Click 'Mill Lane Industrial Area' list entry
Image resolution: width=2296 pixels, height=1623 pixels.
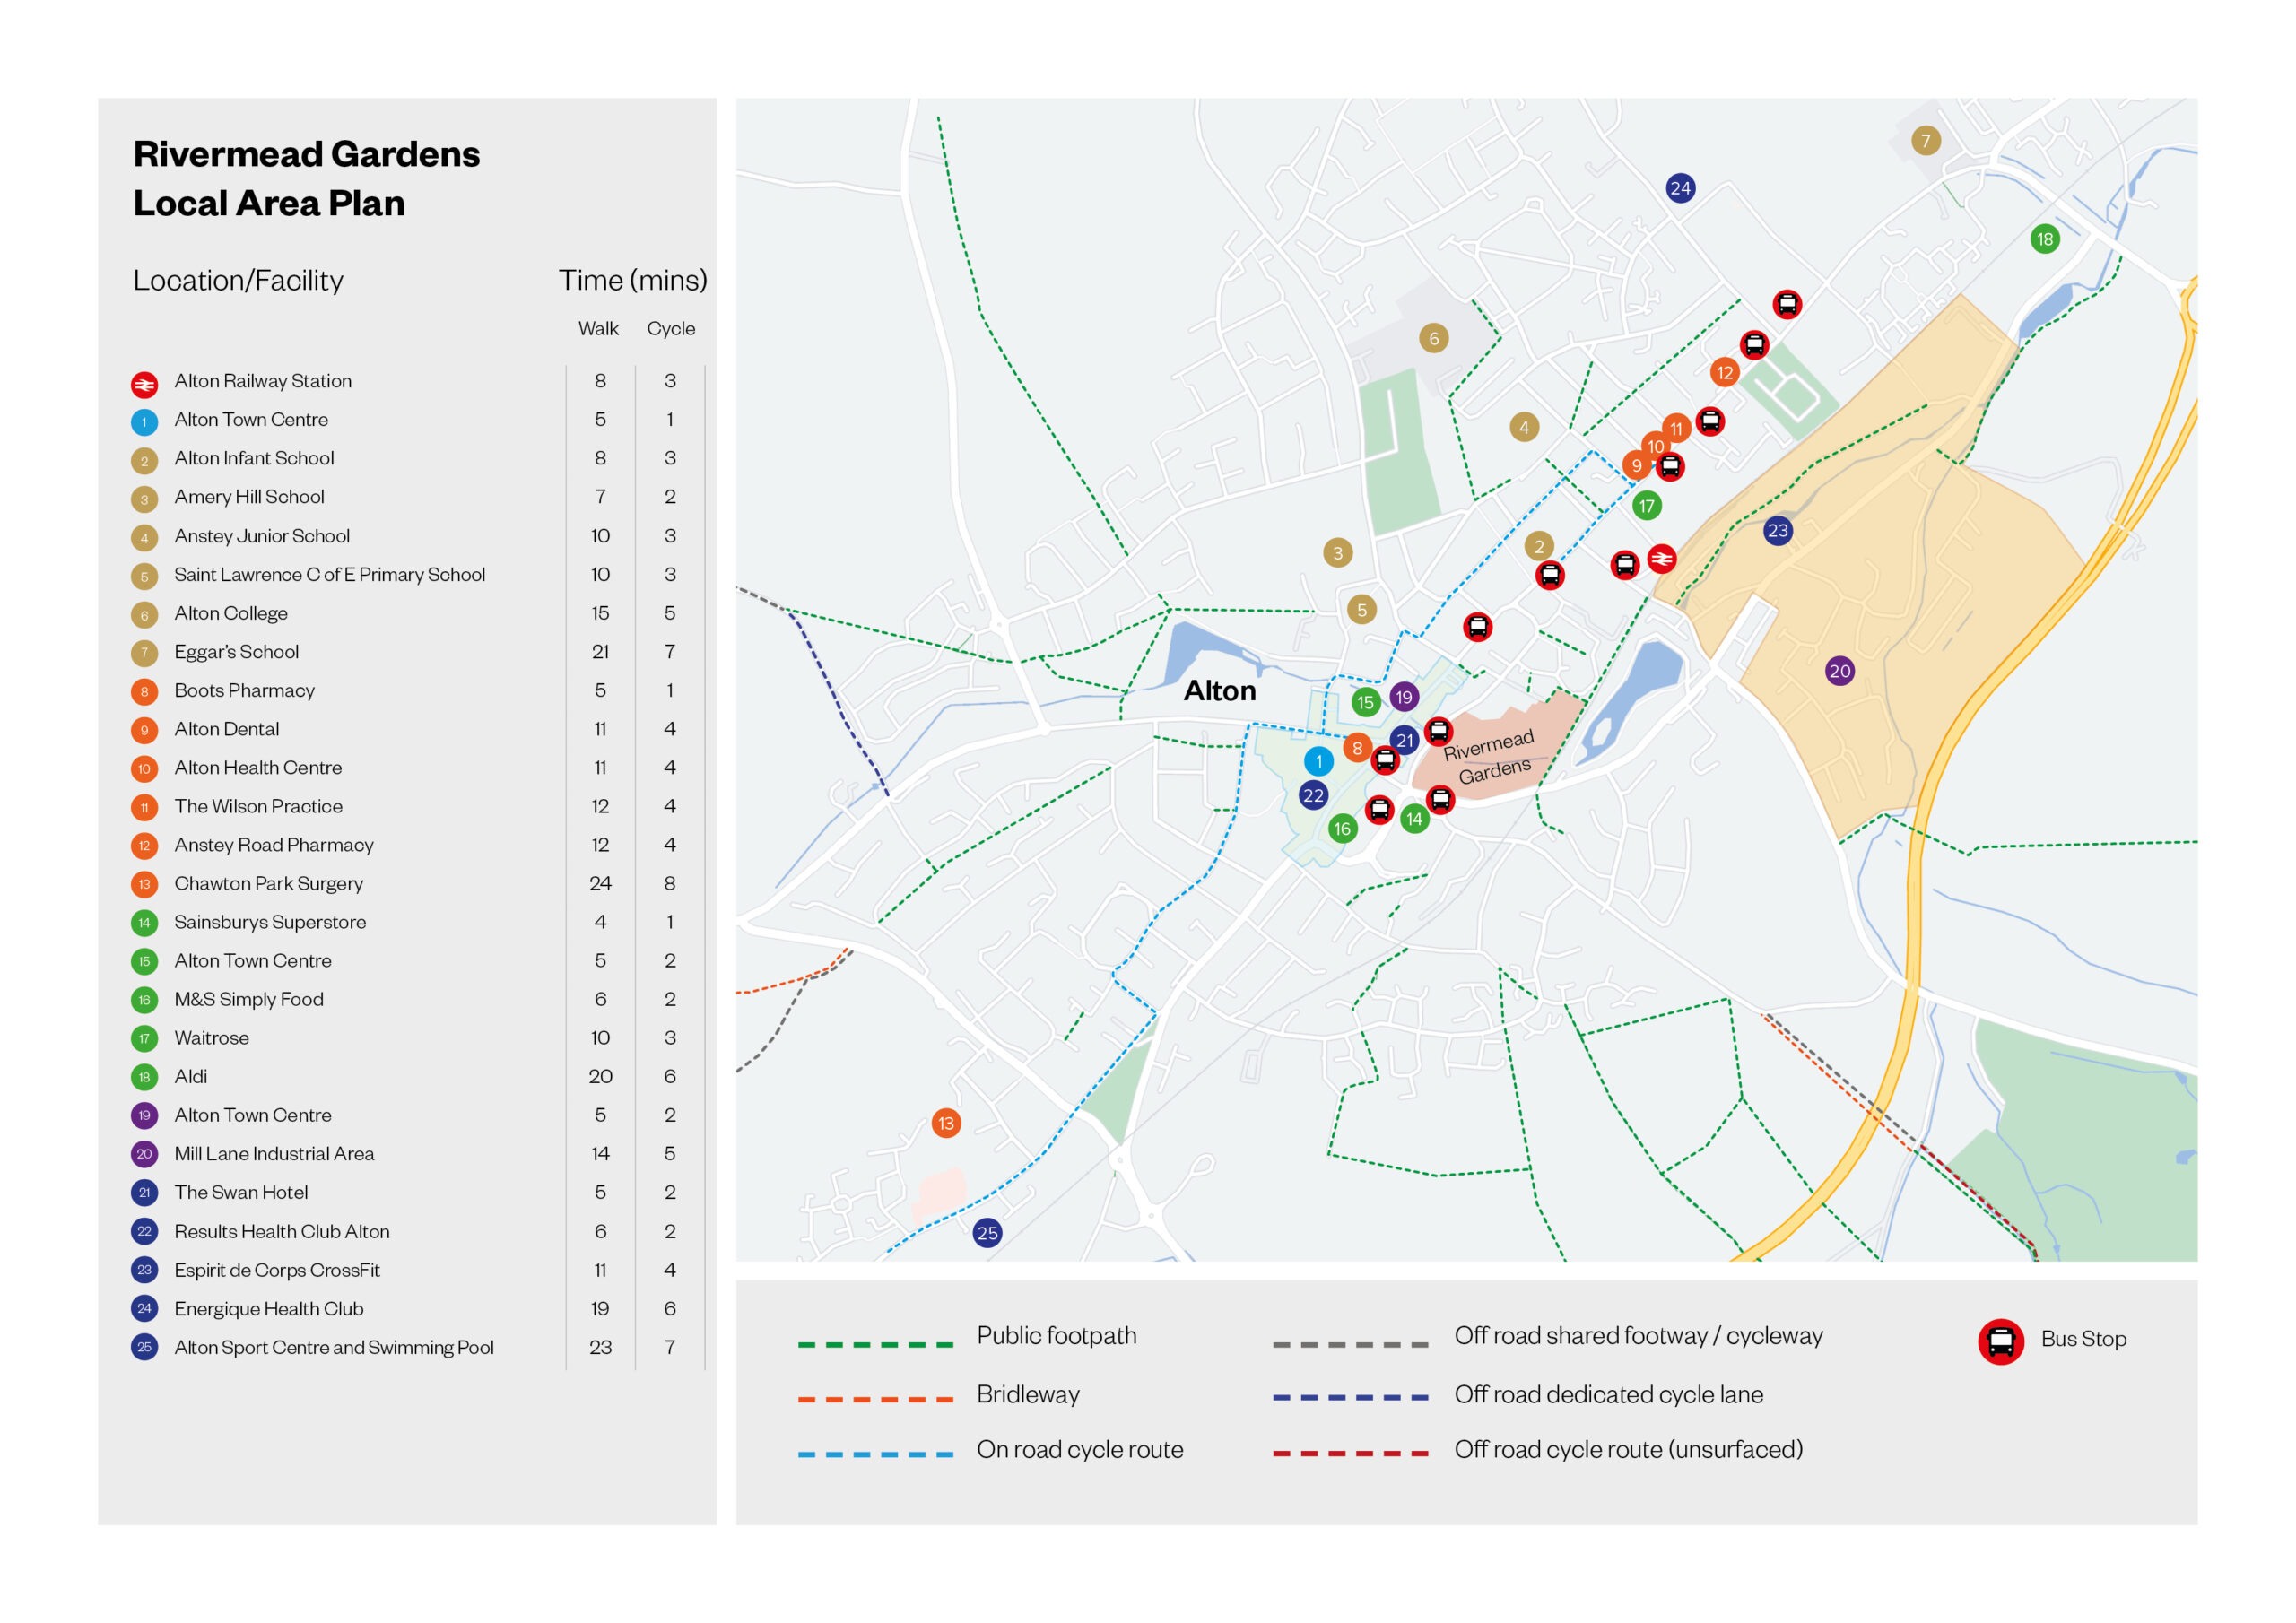pos(274,1154)
